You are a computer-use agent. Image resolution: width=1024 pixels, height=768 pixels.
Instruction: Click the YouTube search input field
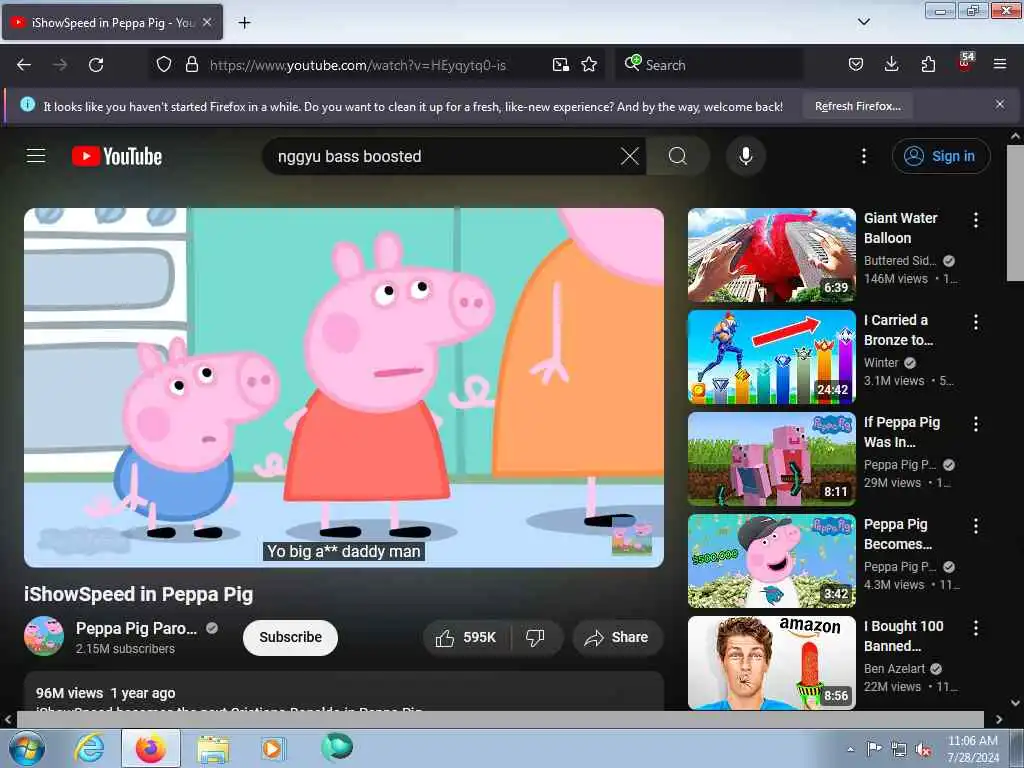[444, 156]
